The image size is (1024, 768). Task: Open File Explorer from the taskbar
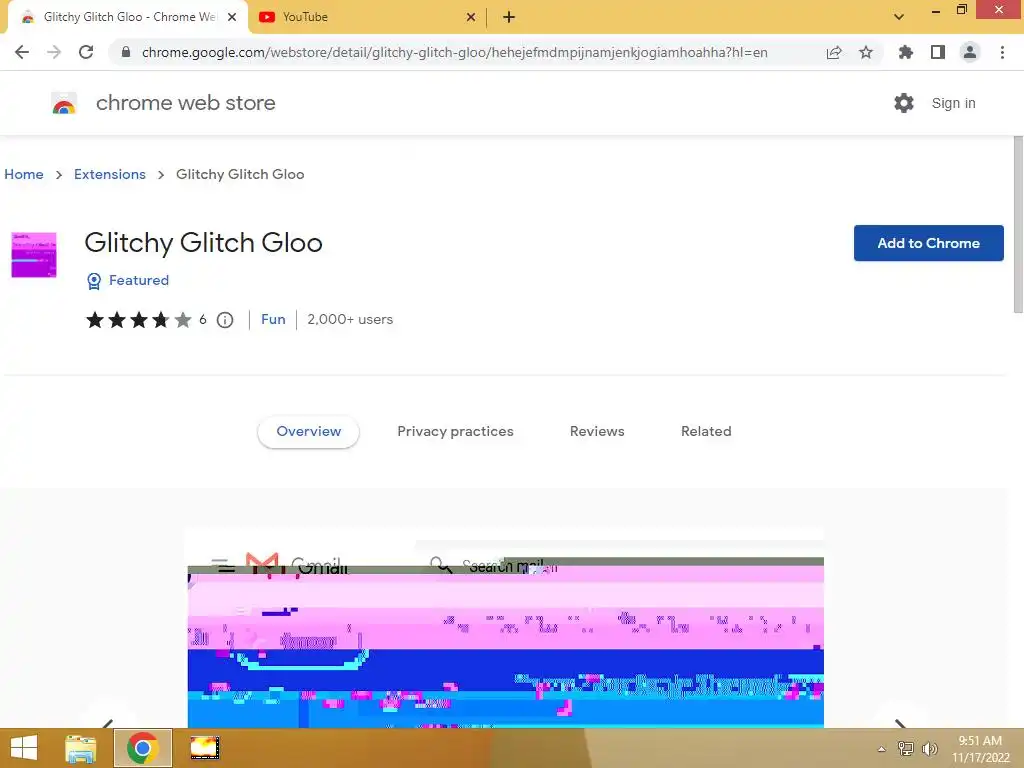[x=81, y=748]
